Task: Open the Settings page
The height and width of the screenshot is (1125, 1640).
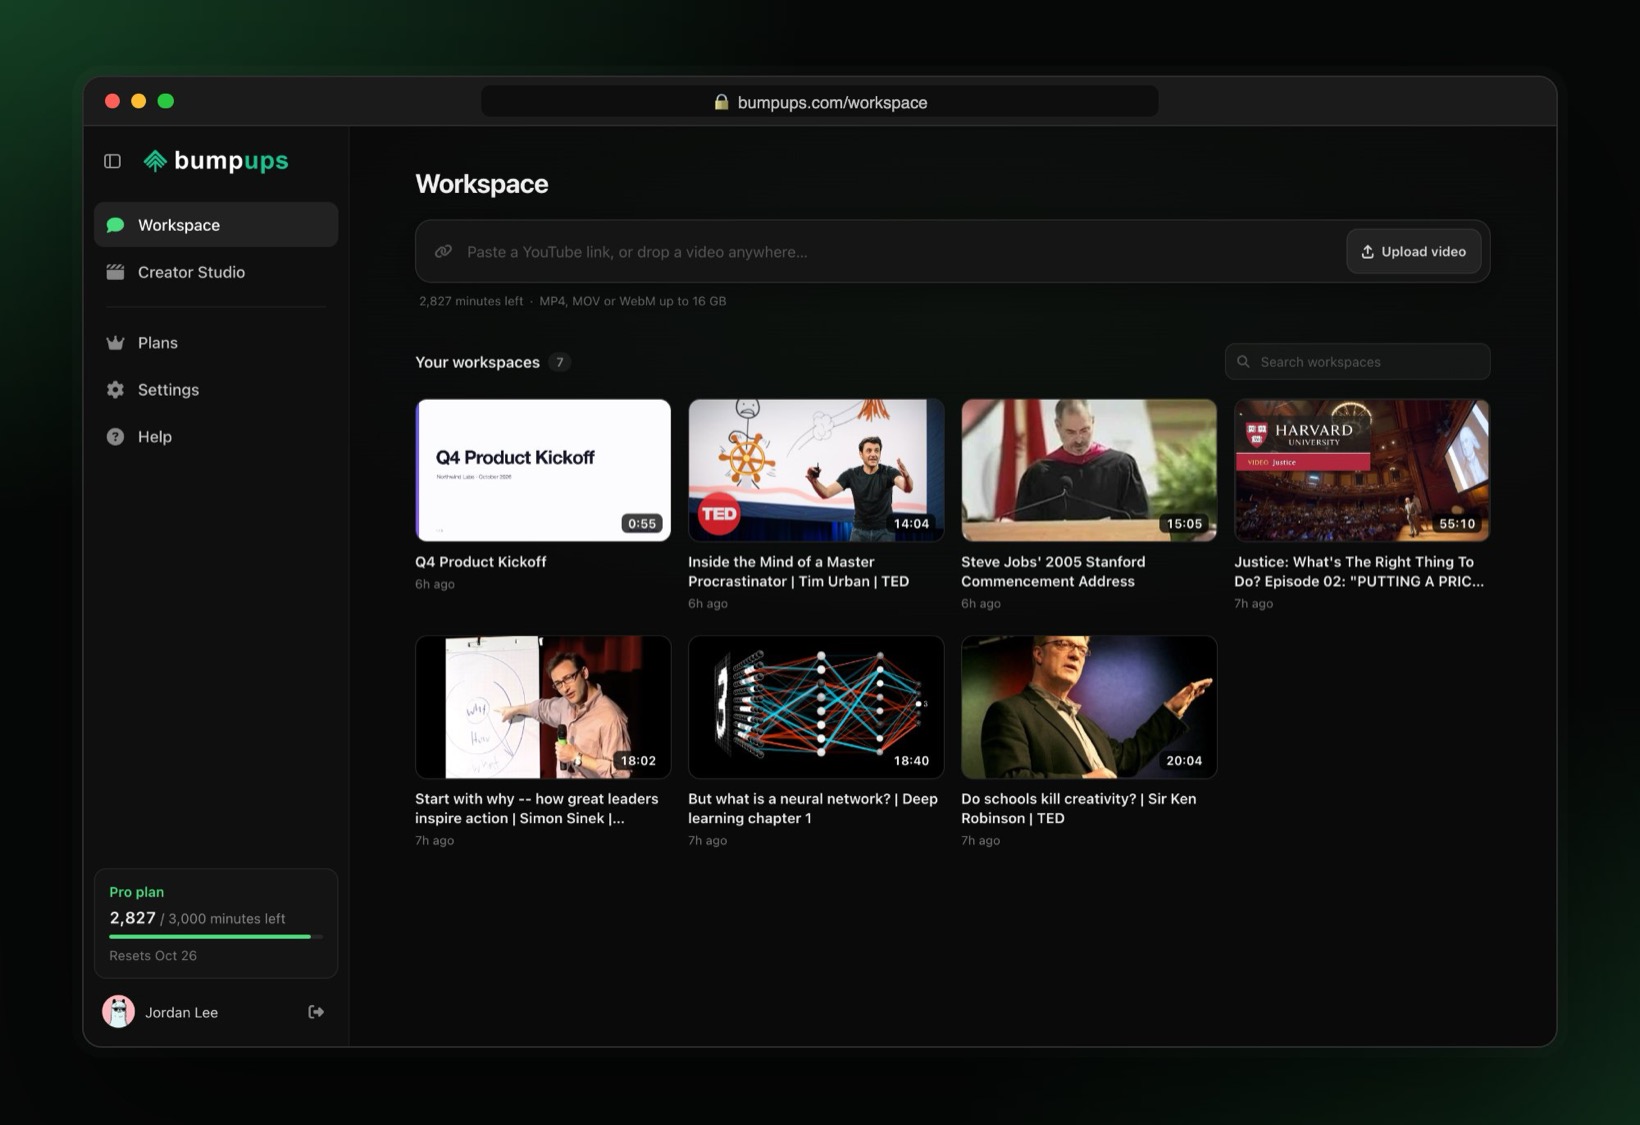Action: tap(216, 390)
